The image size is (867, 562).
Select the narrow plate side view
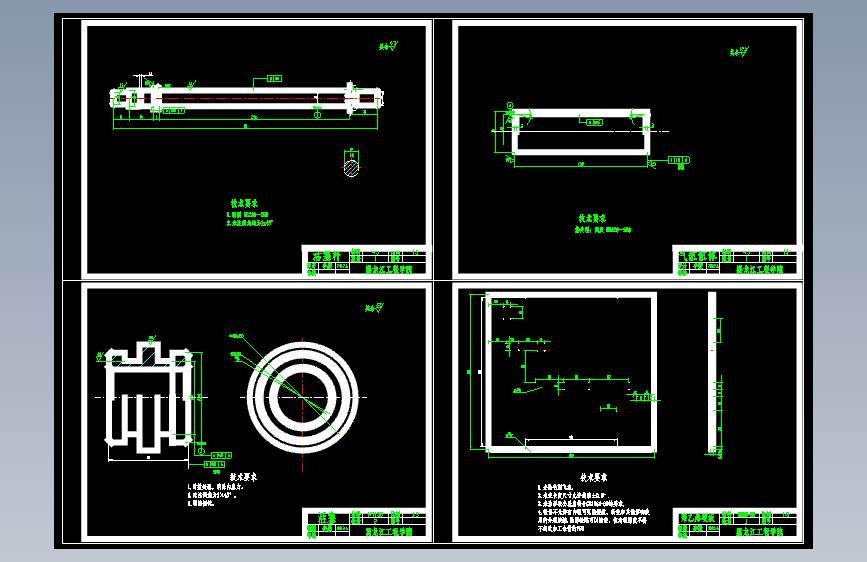click(x=712, y=373)
